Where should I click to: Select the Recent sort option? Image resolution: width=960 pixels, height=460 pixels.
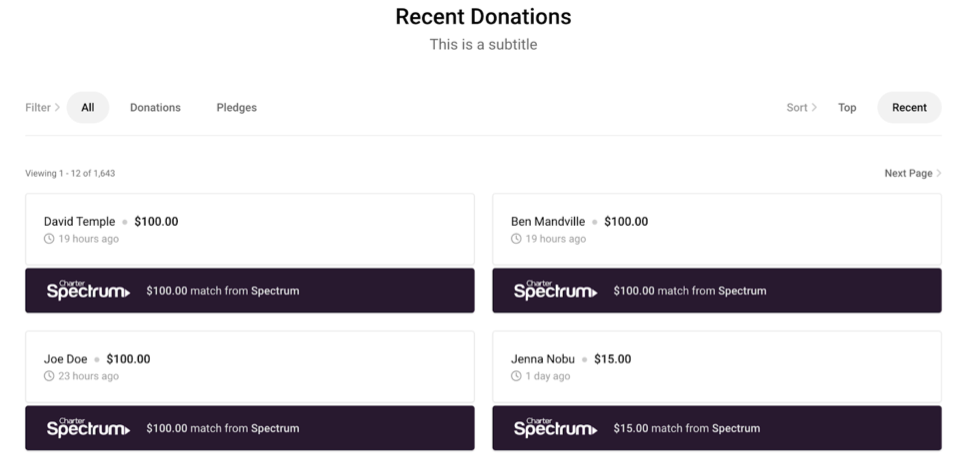(909, 107)
